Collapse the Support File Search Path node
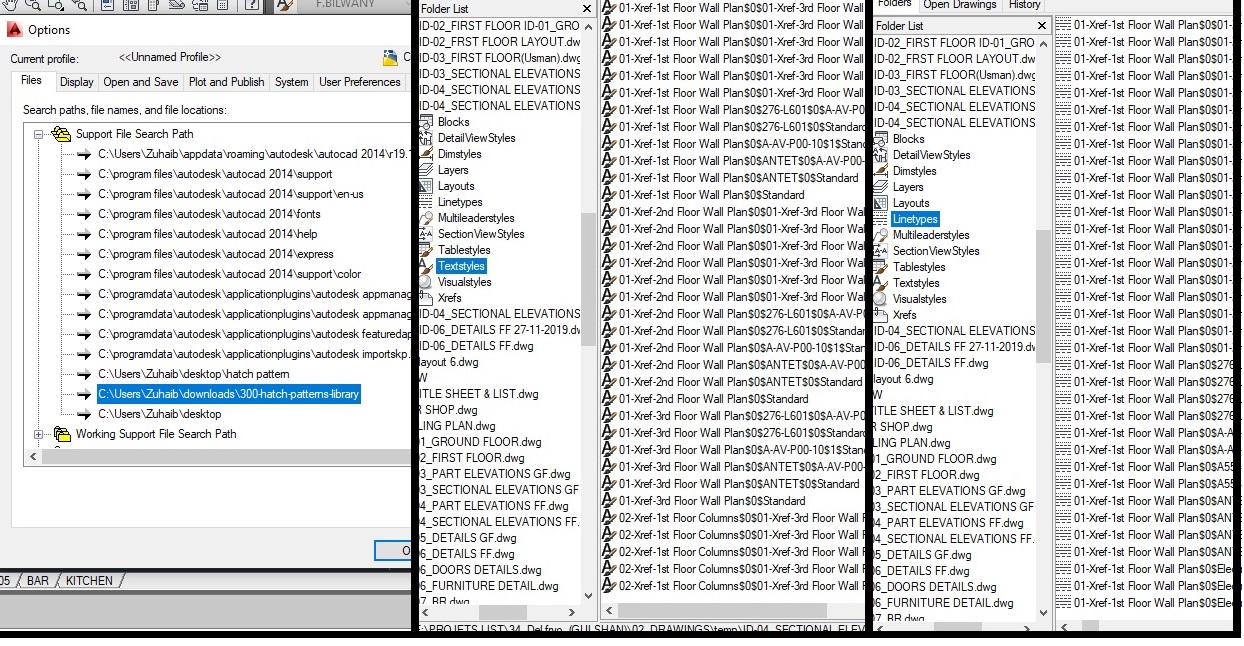Viewport: 1244px width, 646px height. (39, 134)
